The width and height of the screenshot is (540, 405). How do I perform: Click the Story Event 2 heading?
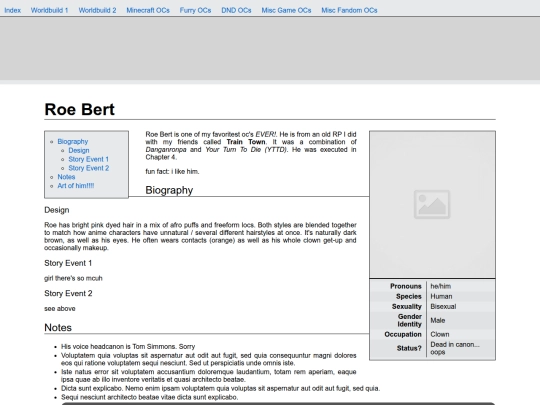click(68, 293)
